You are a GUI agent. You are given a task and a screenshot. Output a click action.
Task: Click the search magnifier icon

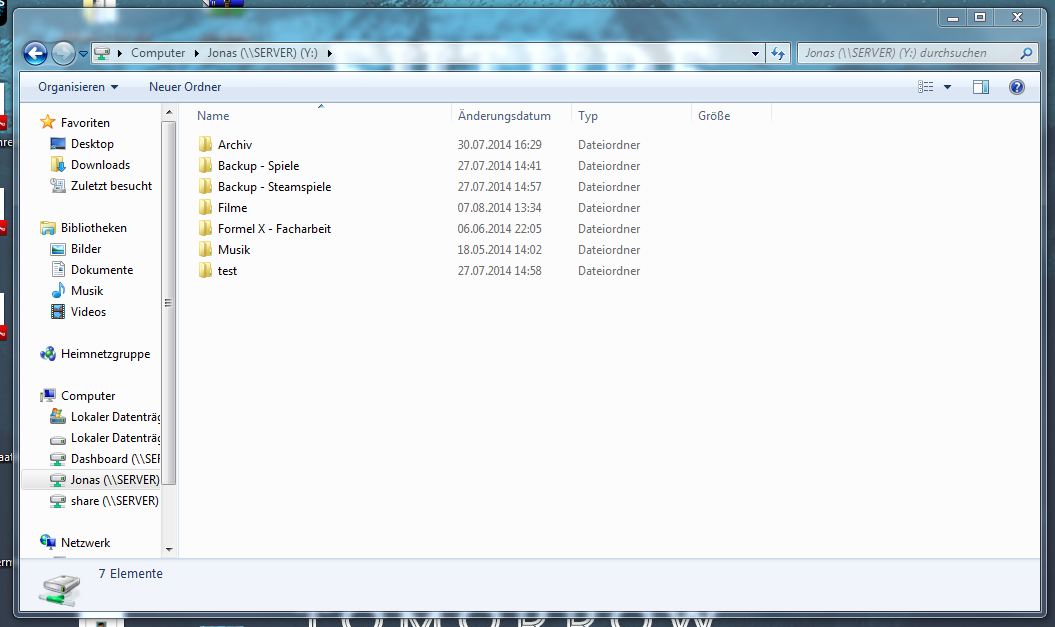click(1026, 53)
